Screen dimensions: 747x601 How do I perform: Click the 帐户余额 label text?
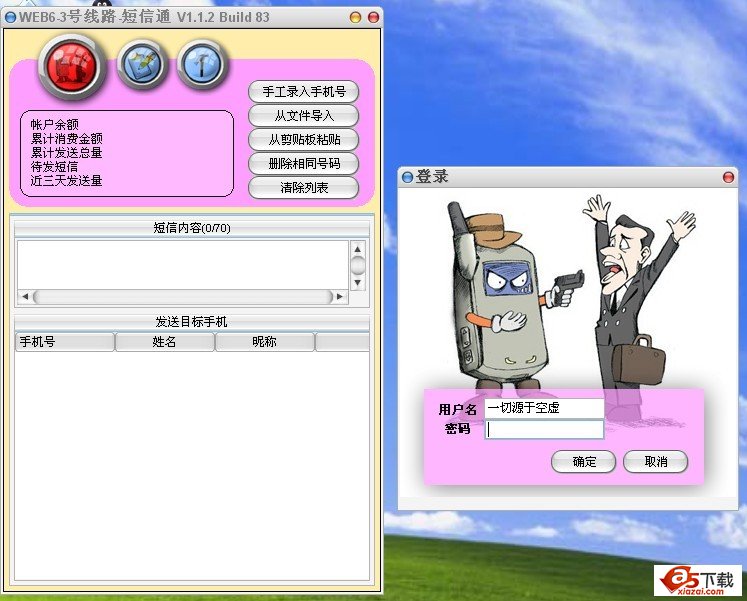pos(54,125)
